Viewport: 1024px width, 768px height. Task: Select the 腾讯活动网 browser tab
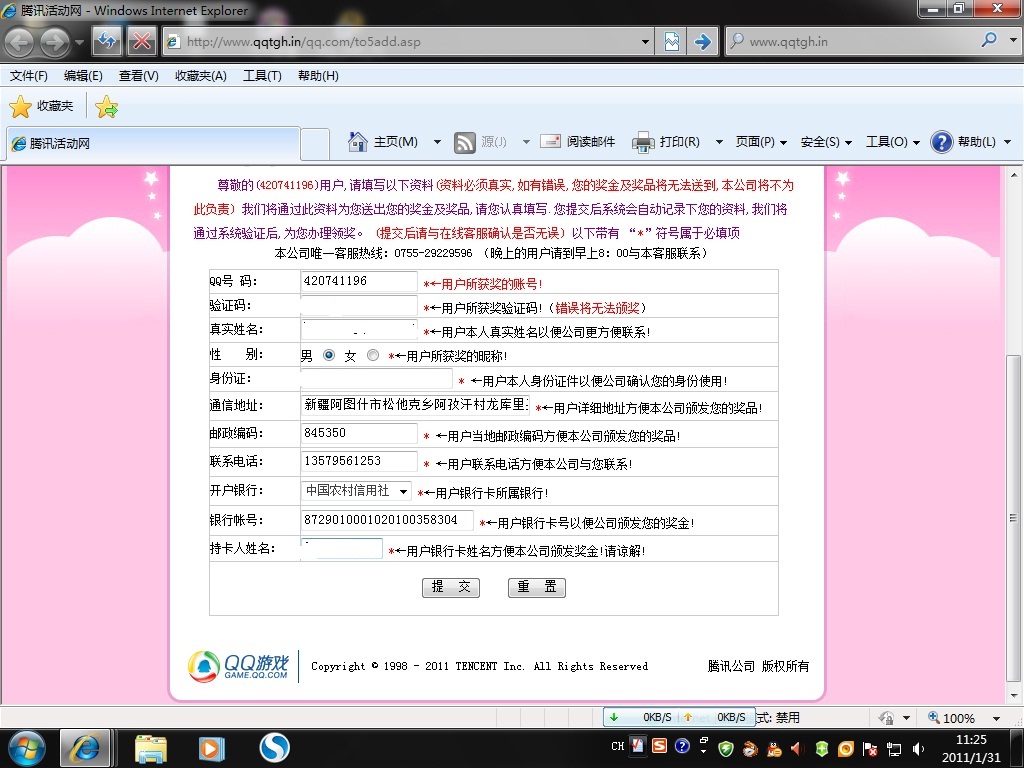click(x=153, y=143)
